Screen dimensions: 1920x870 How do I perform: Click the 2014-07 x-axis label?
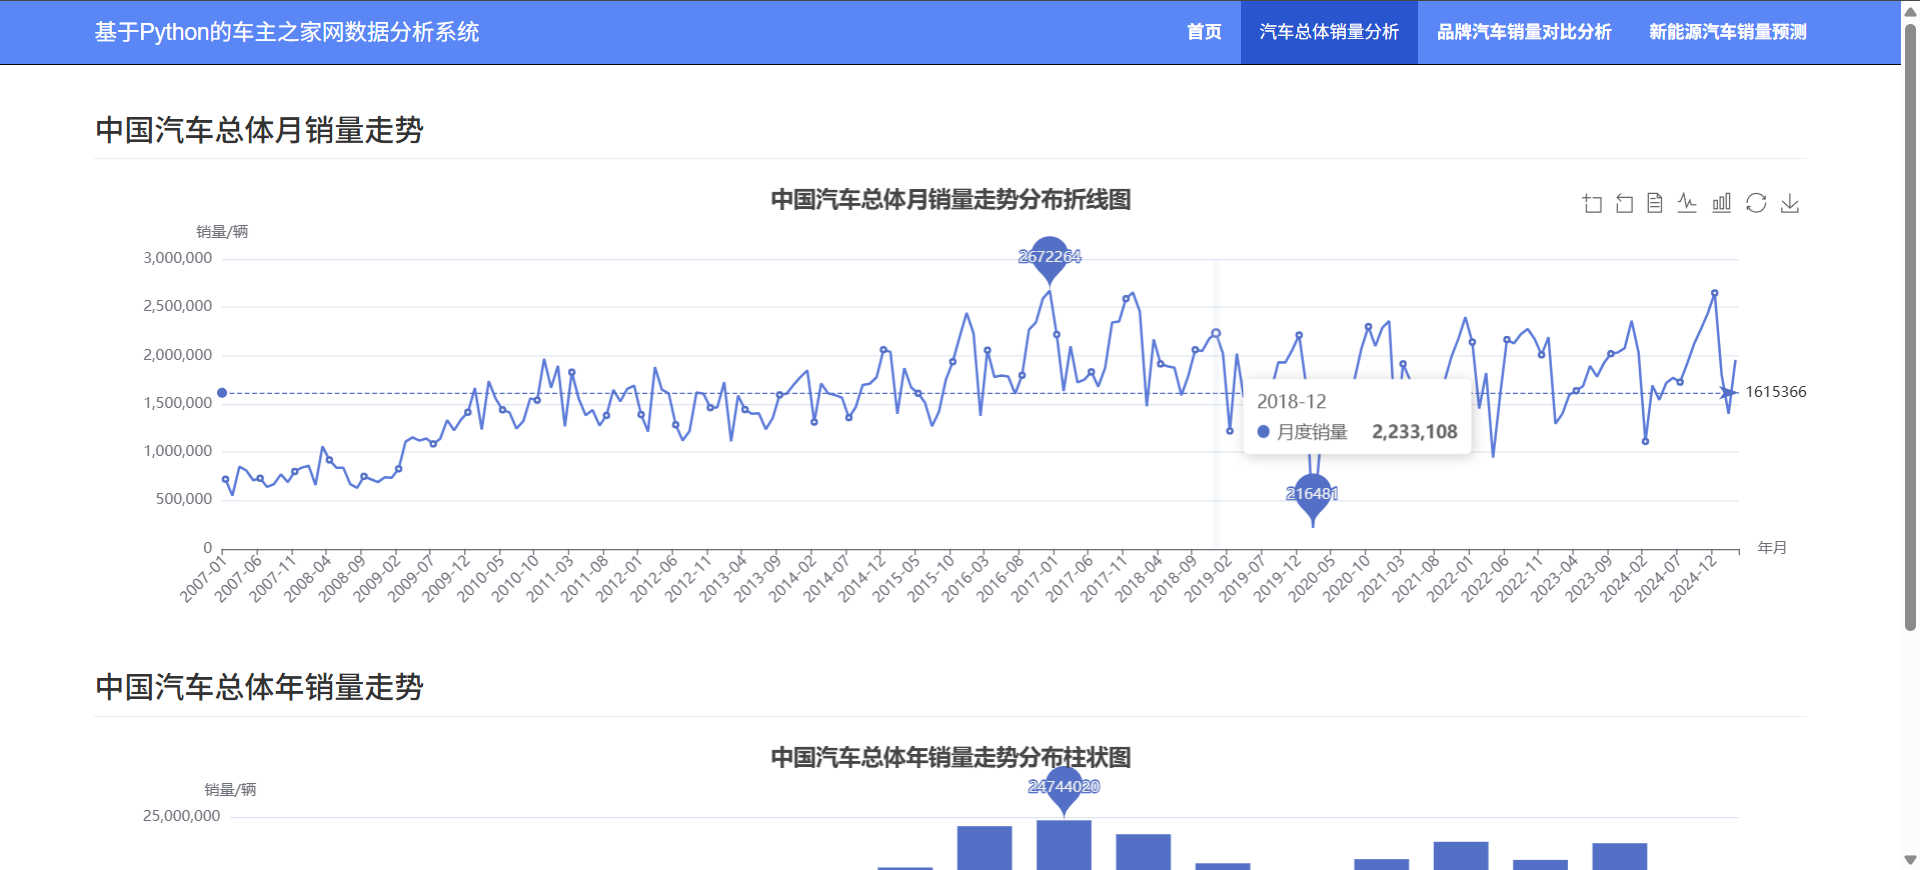point(826,579)
